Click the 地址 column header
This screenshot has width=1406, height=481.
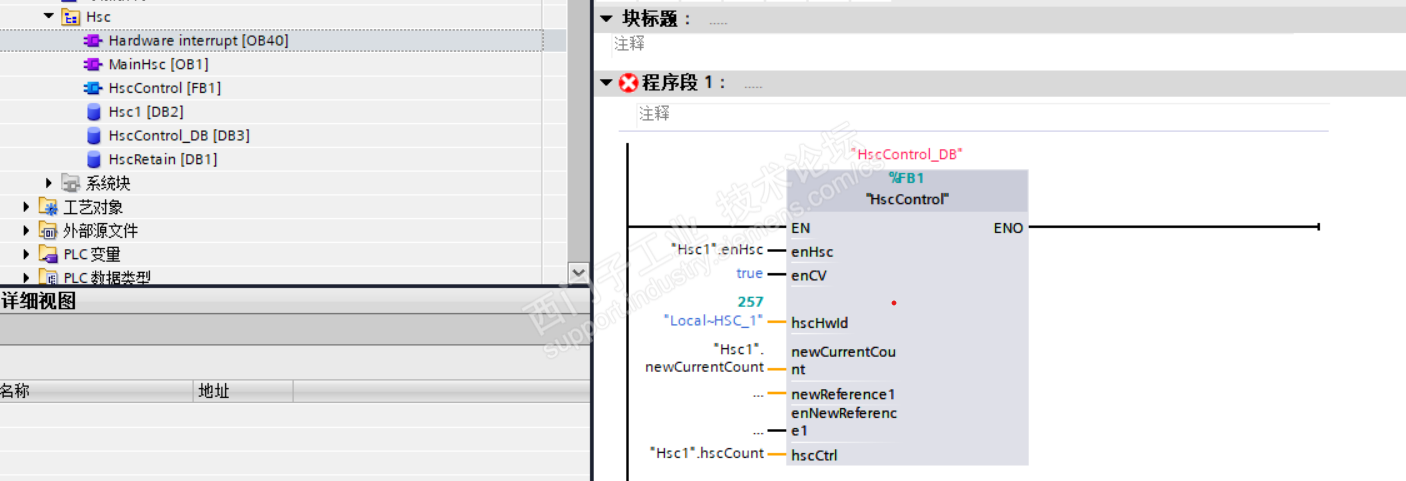coord(243,391)
